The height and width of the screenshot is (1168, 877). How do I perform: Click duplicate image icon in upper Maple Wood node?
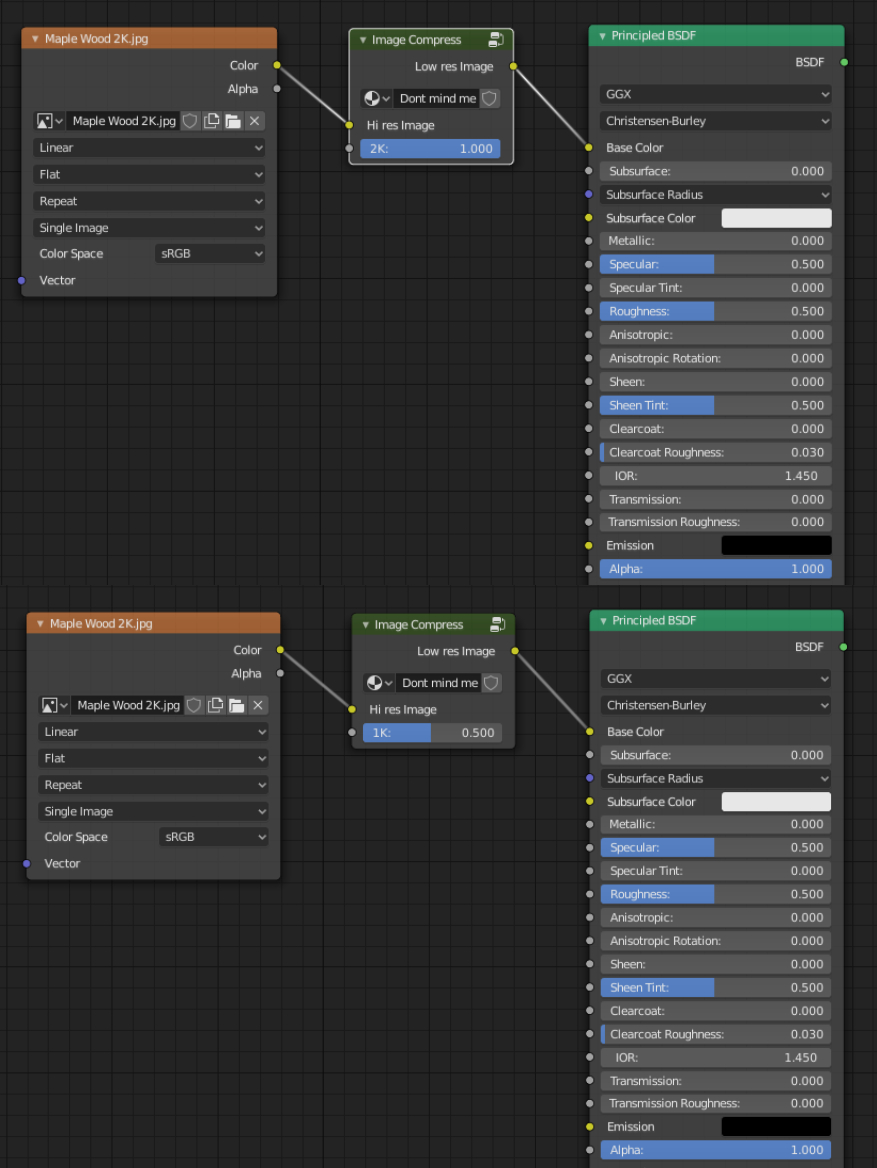[x=212, y=121]
